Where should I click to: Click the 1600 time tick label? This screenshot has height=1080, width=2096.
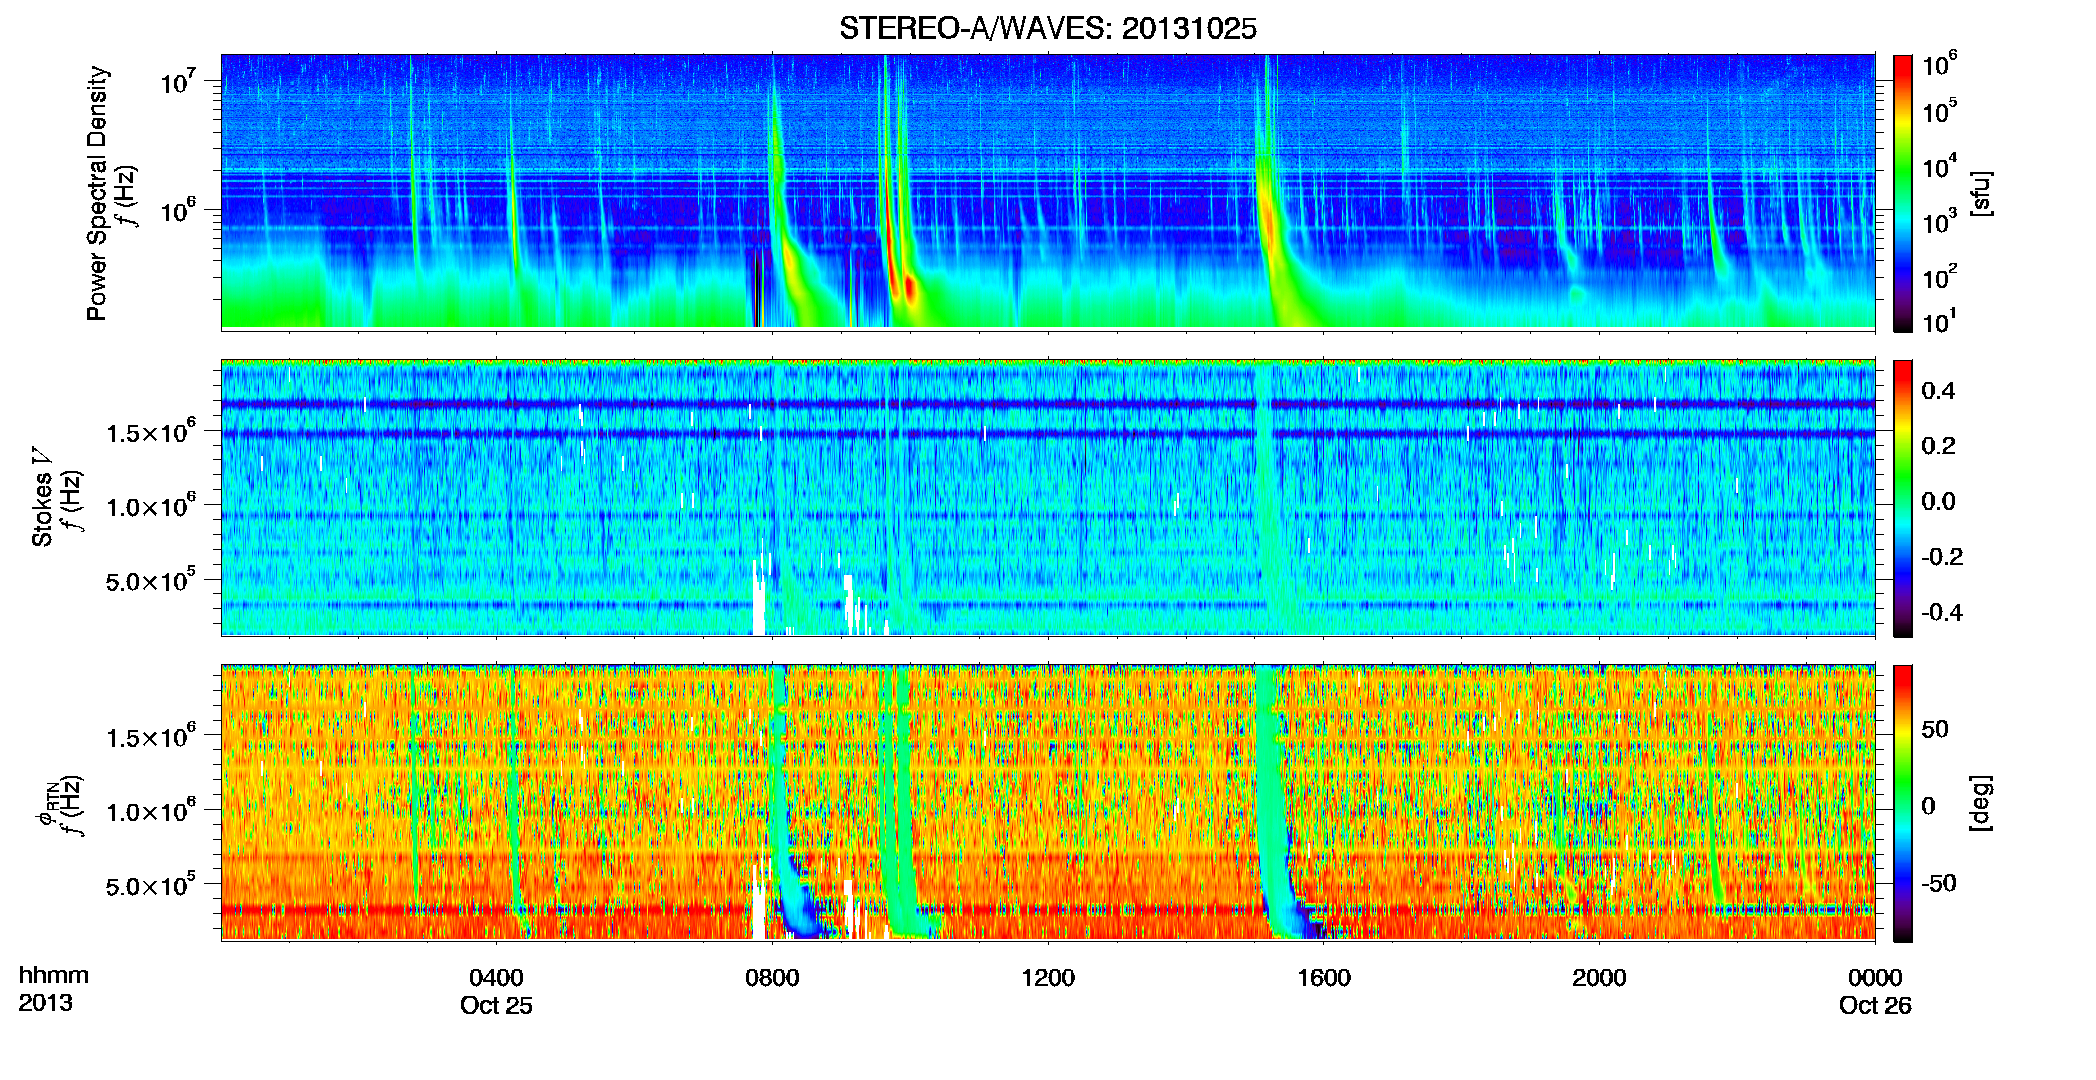pos(1324,977)
